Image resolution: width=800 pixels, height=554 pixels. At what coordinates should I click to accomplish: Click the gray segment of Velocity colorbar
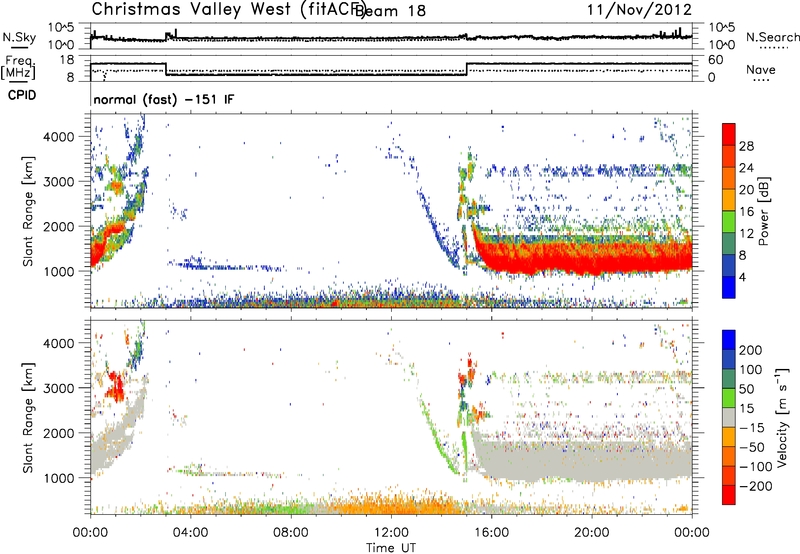[x=729, y=417]
